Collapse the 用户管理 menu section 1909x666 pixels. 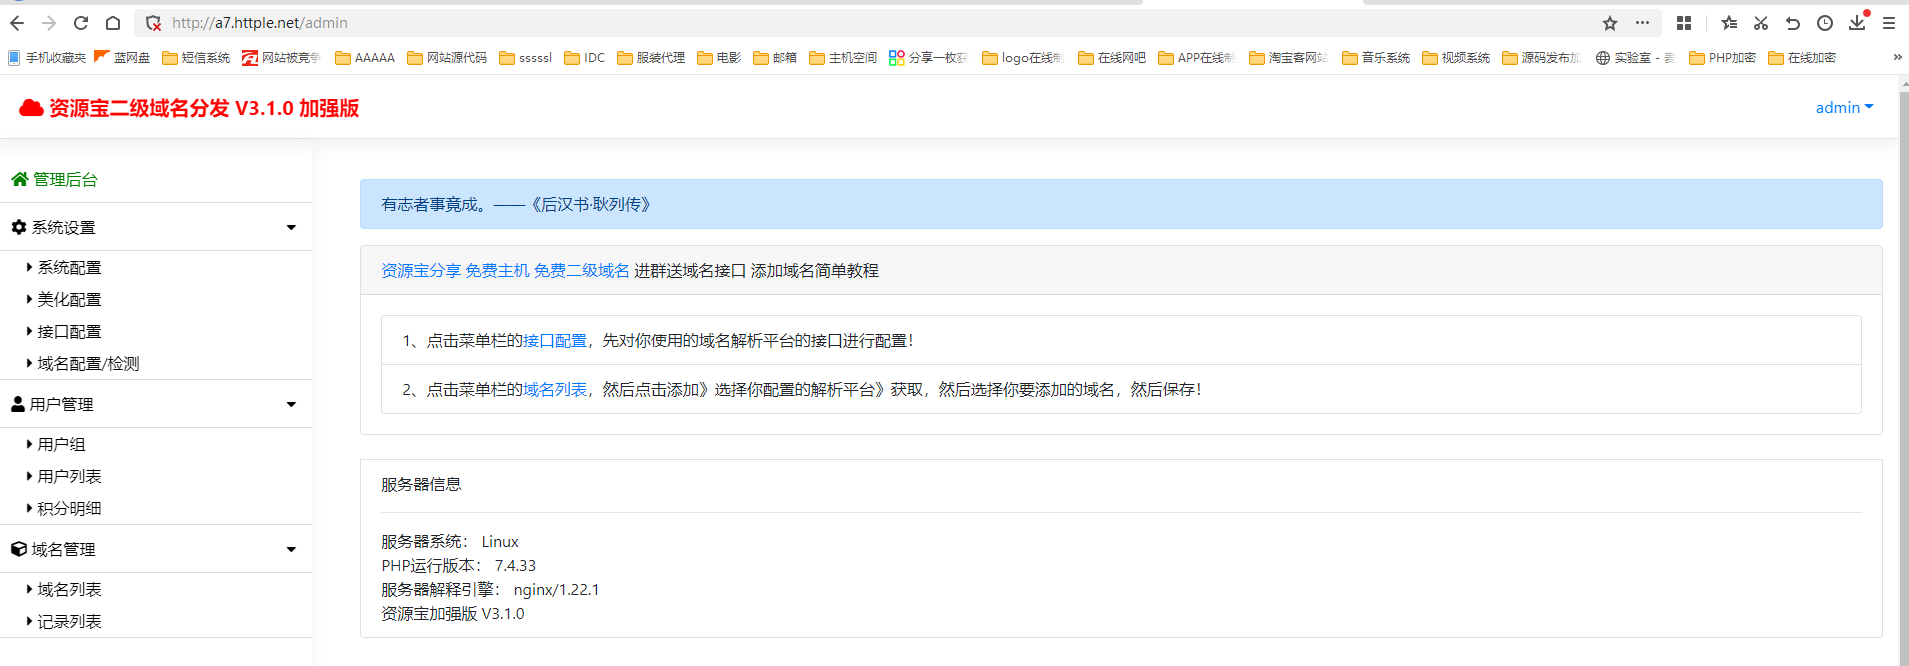pos(156,404)
